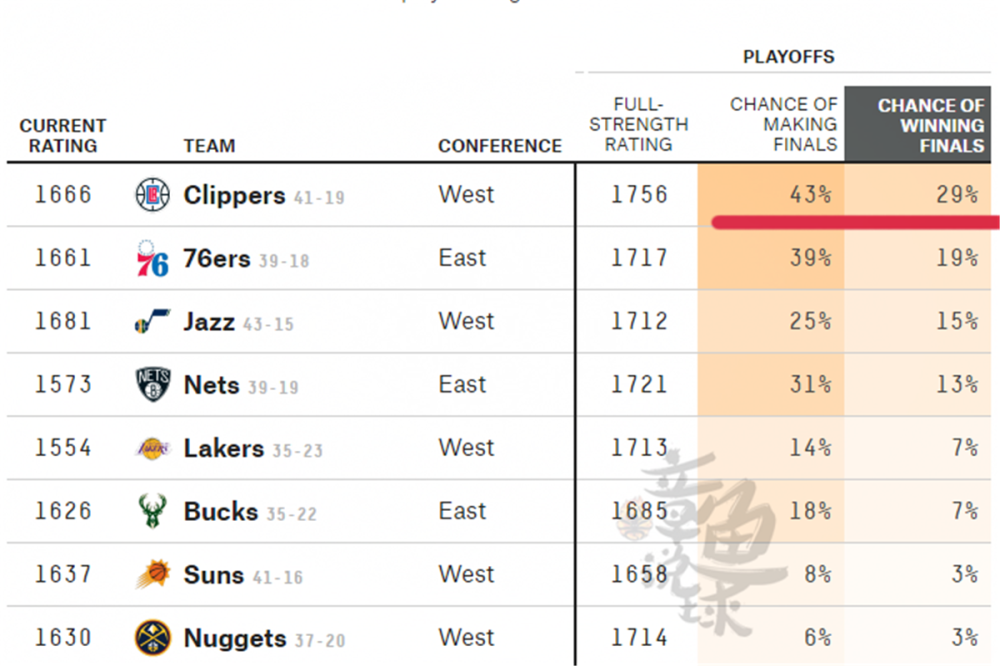The image size is (1000, 666).
Task: Click the Nuggets team logo
Action: pos(153,638)
